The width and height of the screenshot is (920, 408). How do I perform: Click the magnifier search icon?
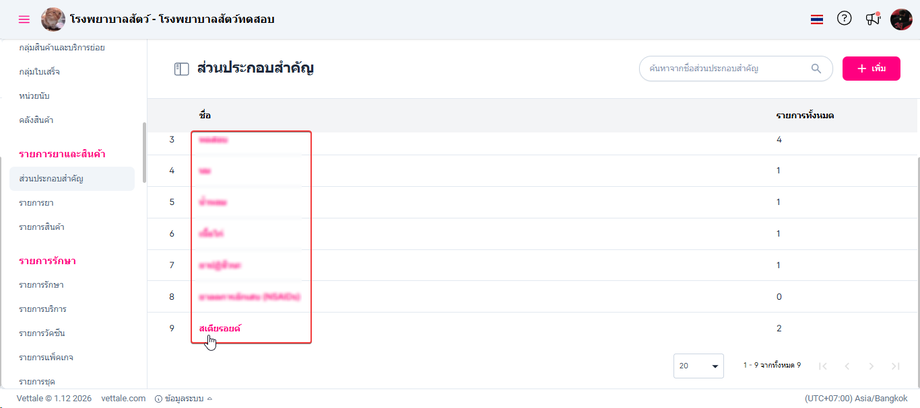[x=816, y=68]
